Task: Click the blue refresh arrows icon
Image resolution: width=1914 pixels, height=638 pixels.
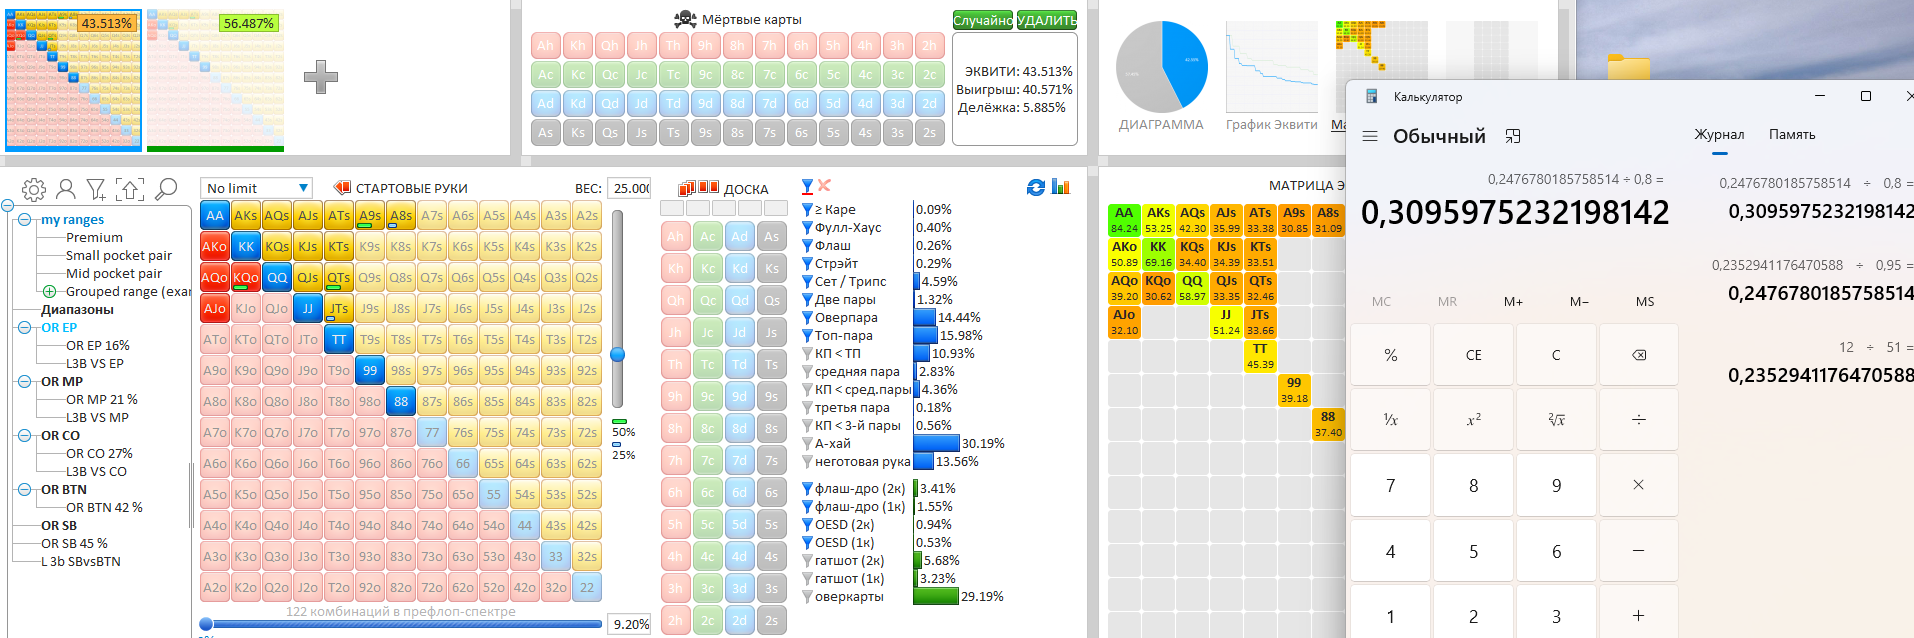Action: pyautogui.click(x=1036, y=187)
